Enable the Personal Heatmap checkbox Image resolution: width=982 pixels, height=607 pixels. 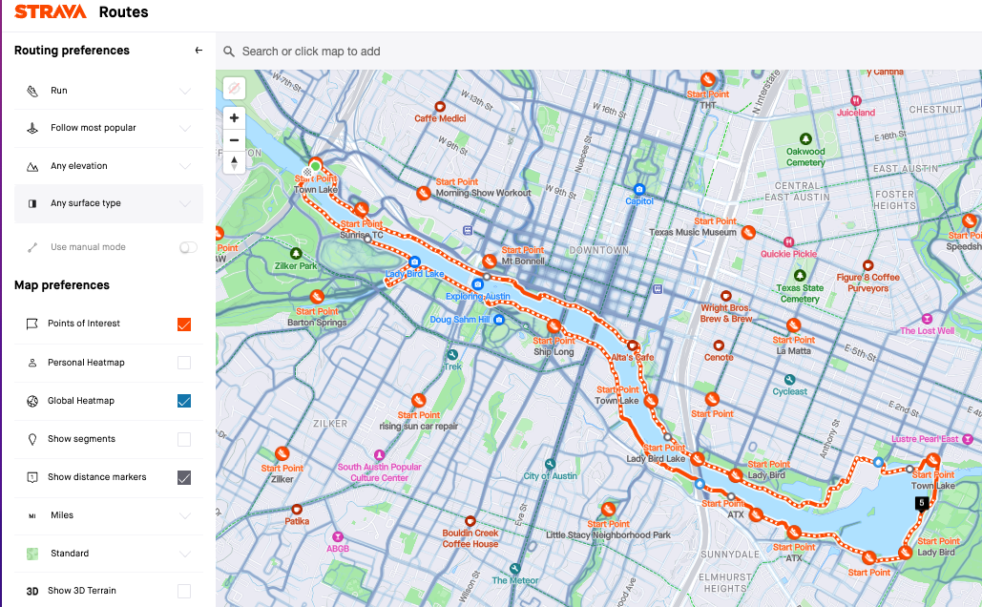pyautogui.click(x=184, y=362)
